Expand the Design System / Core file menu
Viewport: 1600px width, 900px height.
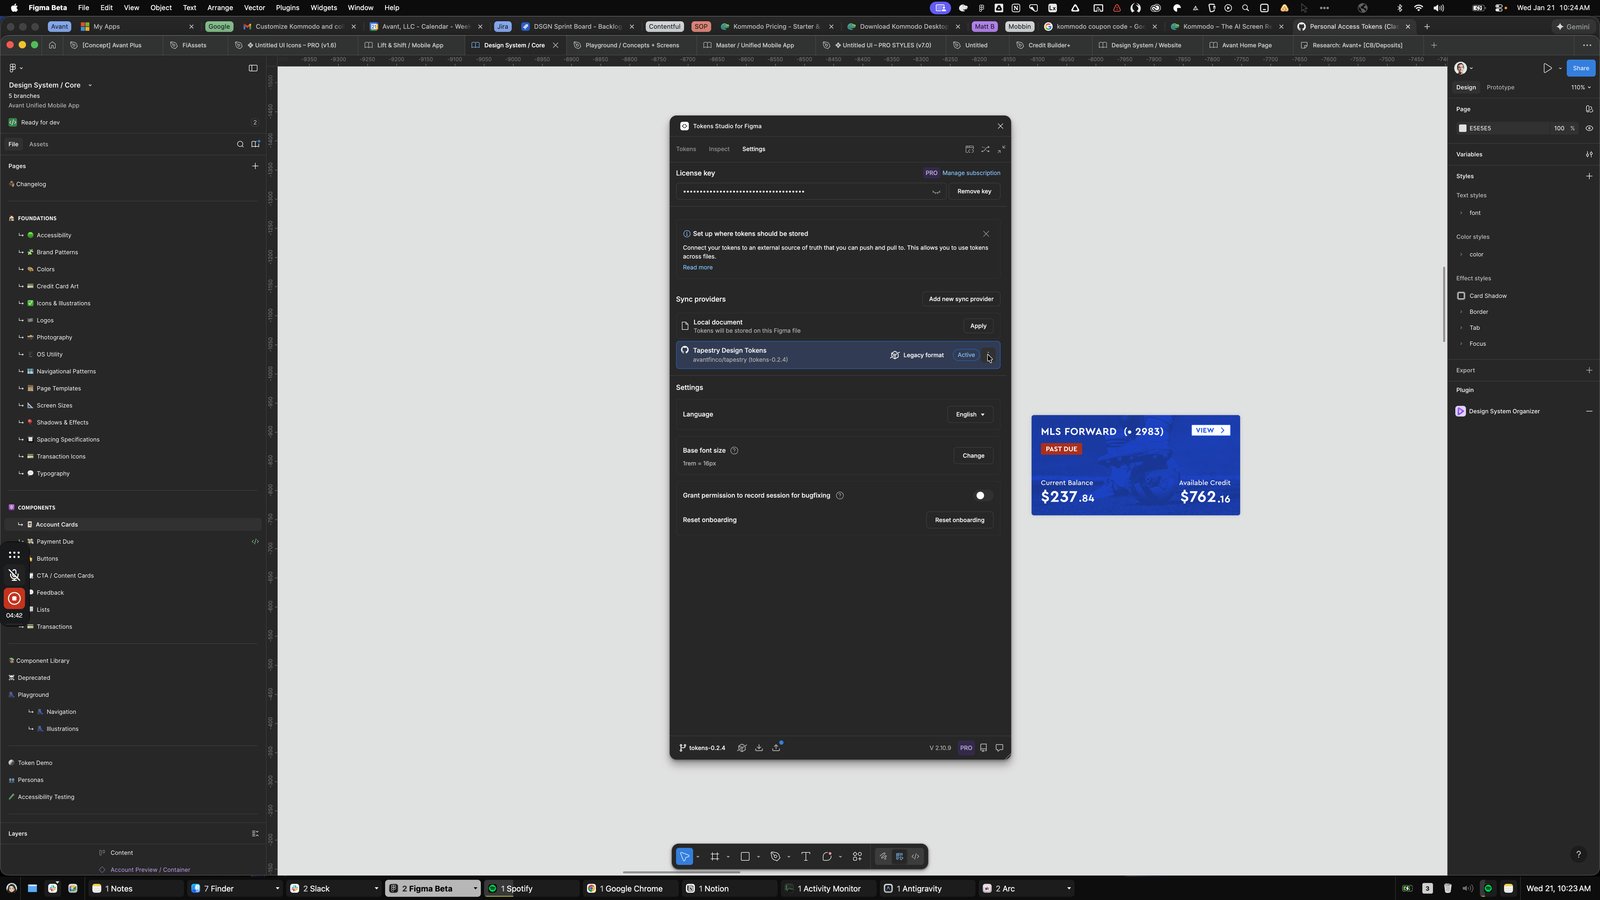(x=90, y=85)
